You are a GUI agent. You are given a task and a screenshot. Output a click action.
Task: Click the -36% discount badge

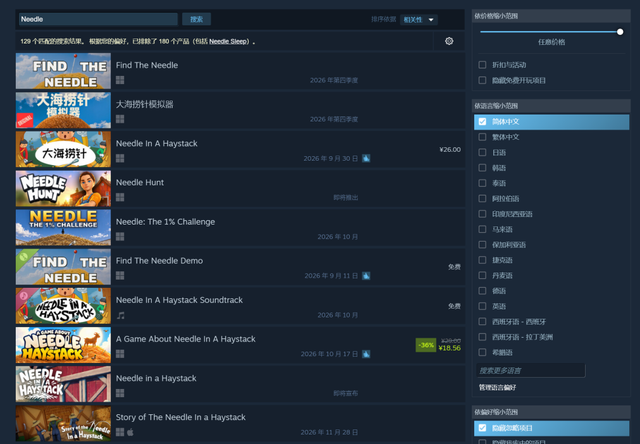point(426,345)
